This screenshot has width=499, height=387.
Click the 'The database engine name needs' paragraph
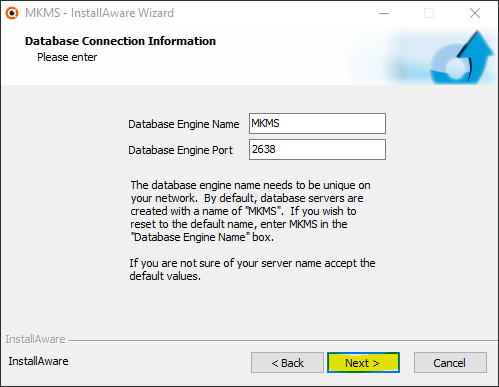[x=250, y=211]
